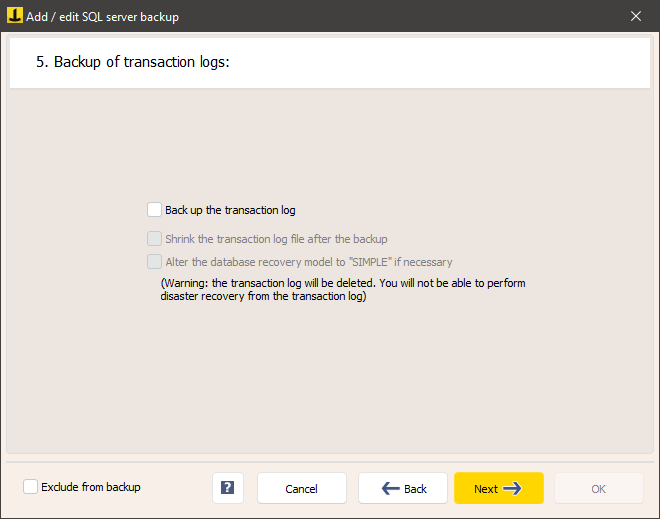Viewport: 660px width, 519px height.
Task: Click the yellow Iperius anchor icon in title bar
Action: pyautogui.click(x=15, y=16)
